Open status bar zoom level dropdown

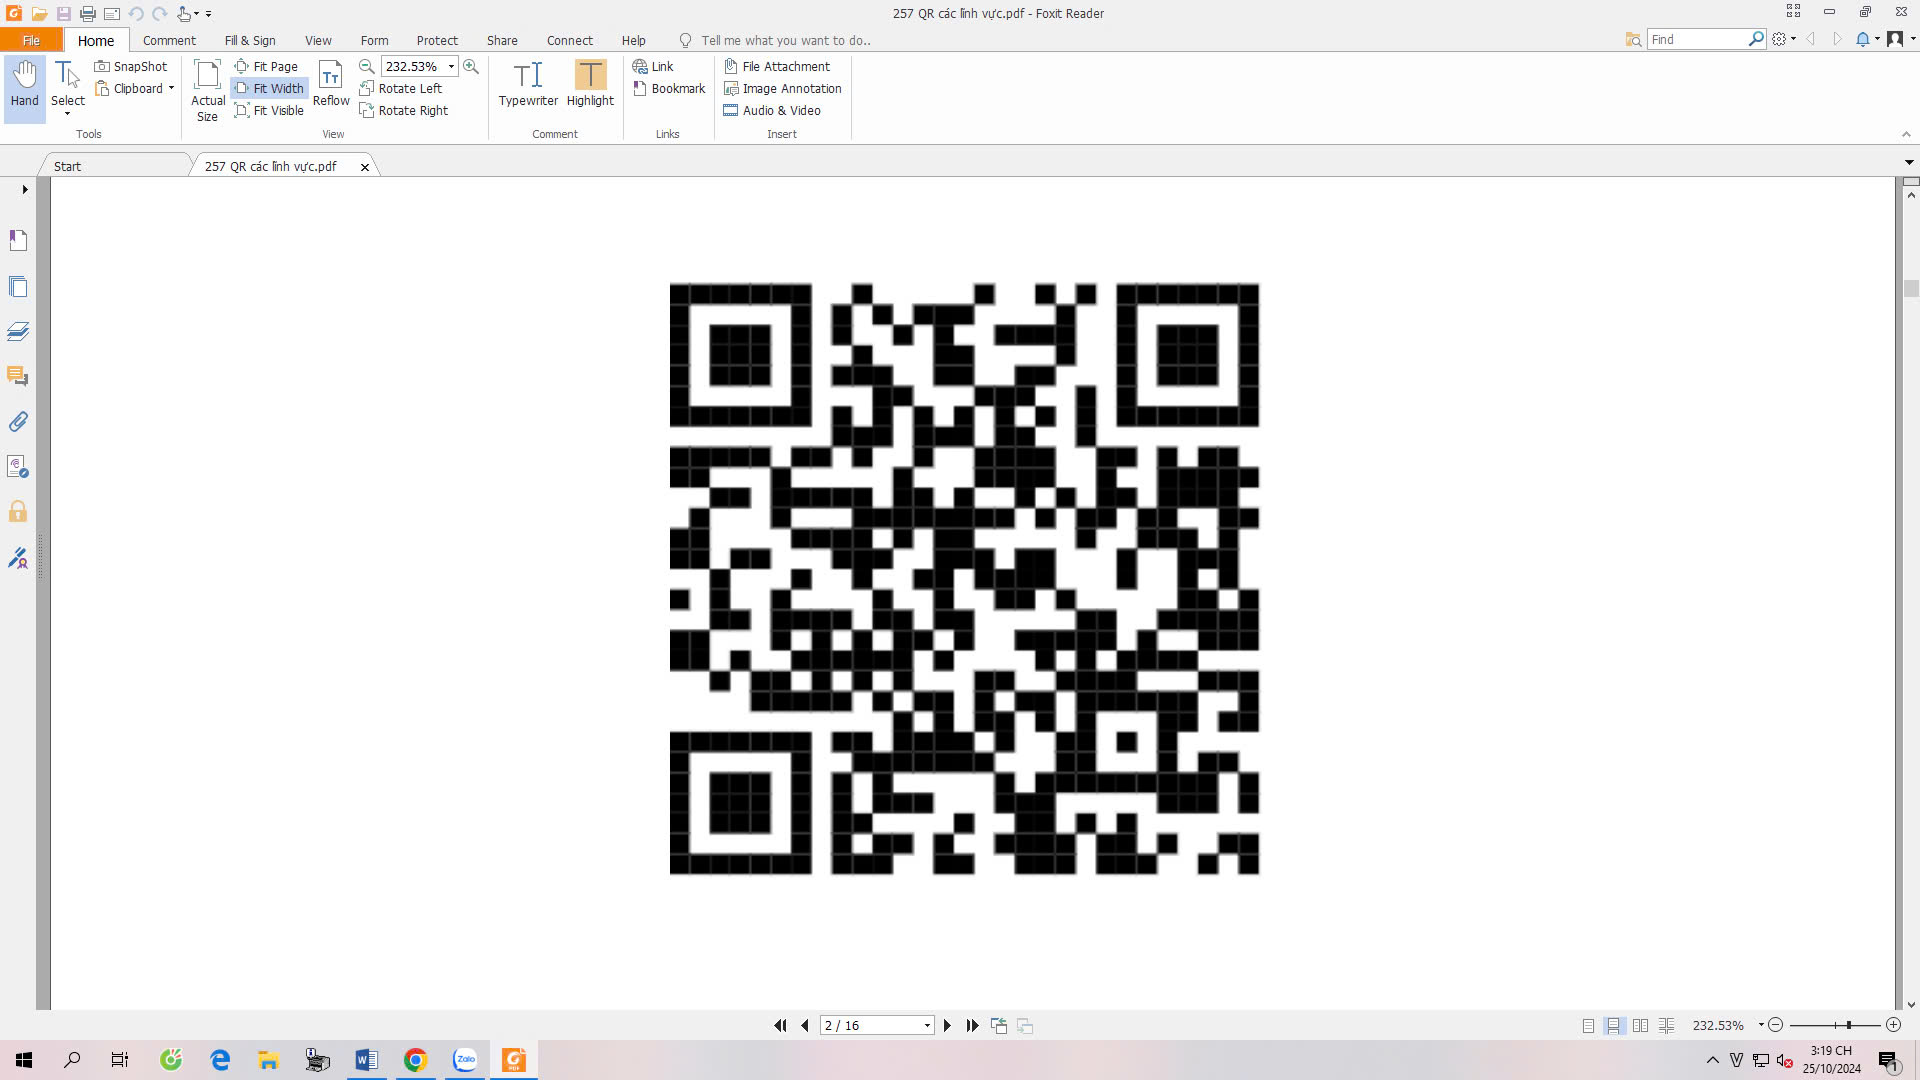[x=1760, y=1025]
